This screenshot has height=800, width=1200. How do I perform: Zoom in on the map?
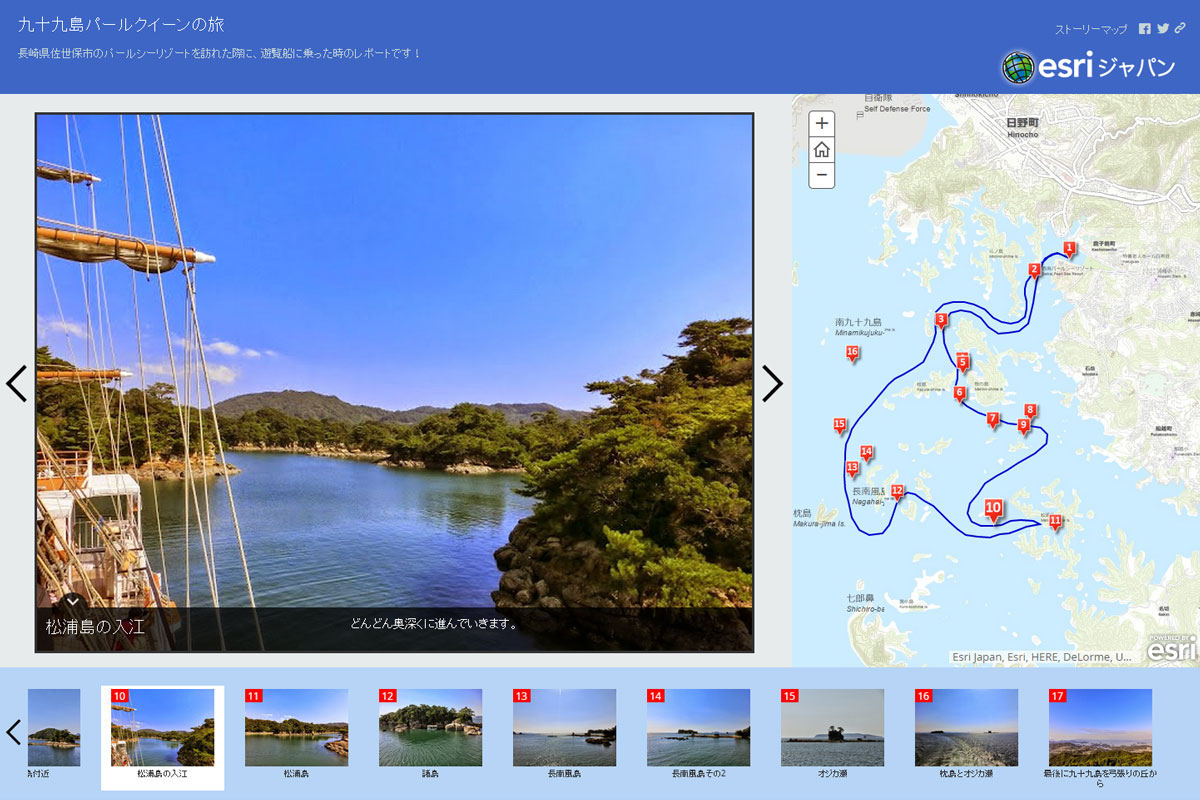(x=821, y=124)
